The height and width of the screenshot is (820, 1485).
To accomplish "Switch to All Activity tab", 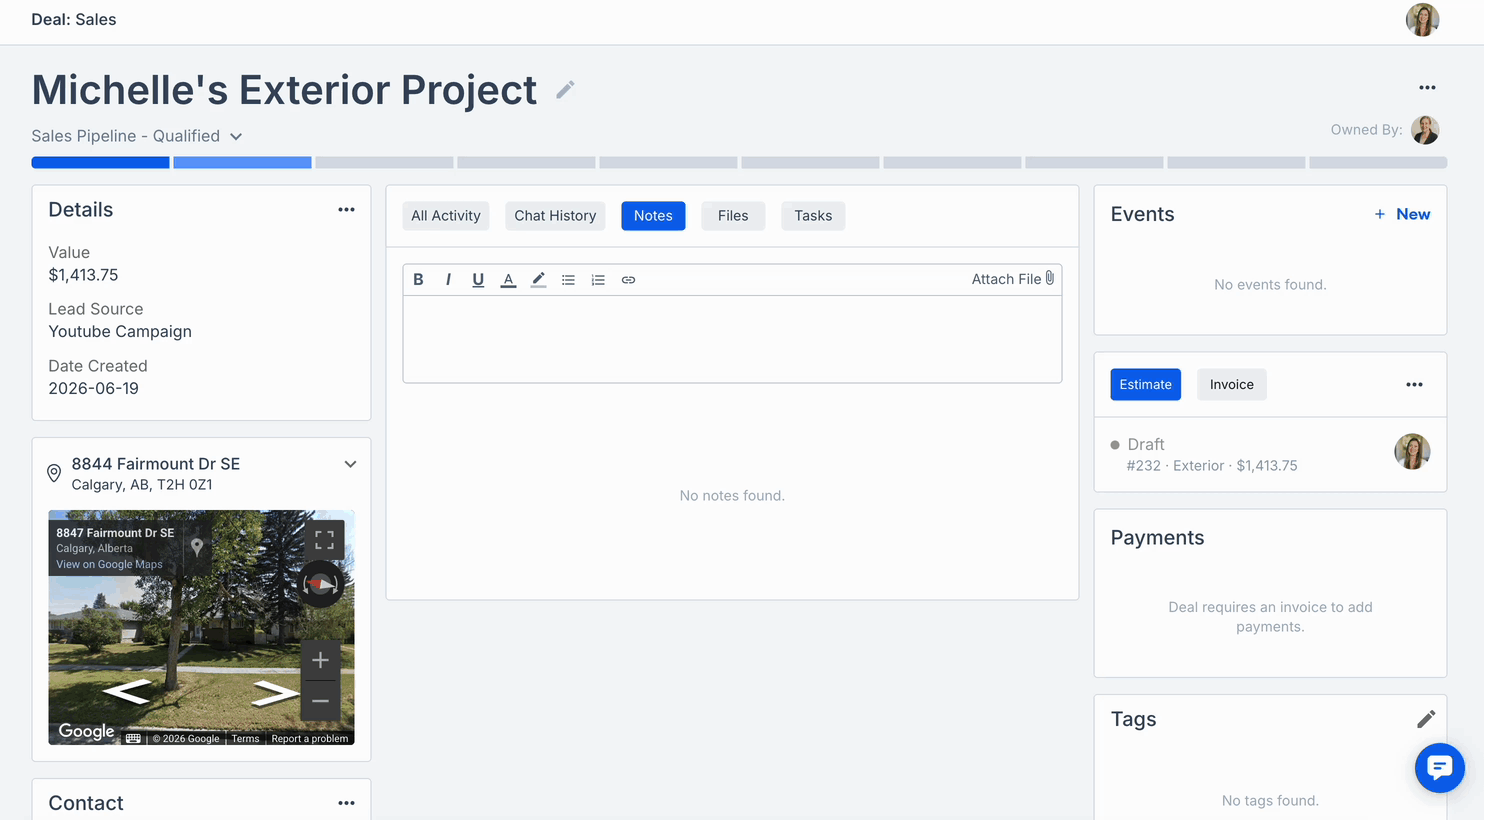I will tap(446, 216).
